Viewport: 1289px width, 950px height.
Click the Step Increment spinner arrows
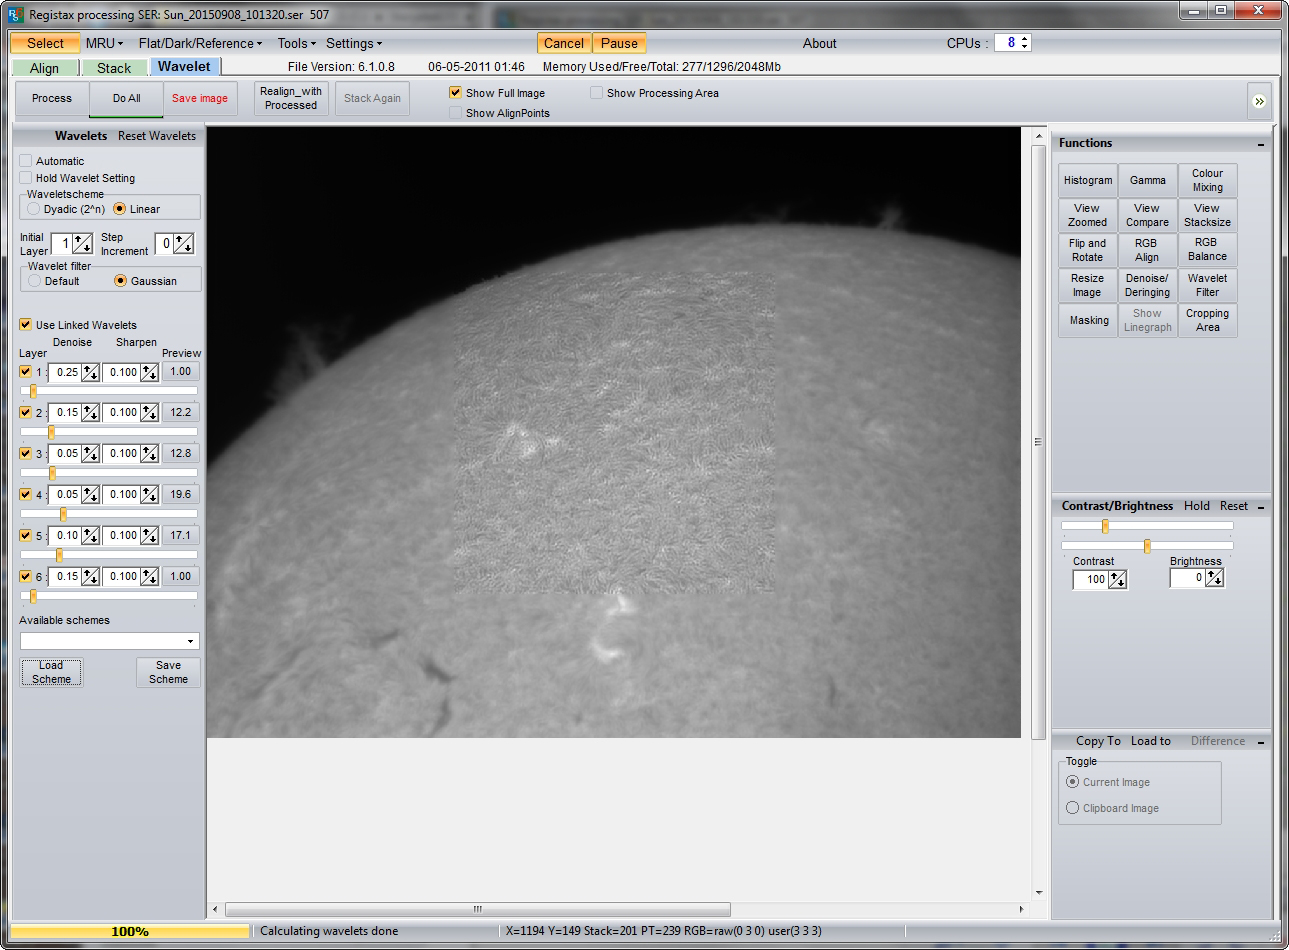[x=184, y=243]
